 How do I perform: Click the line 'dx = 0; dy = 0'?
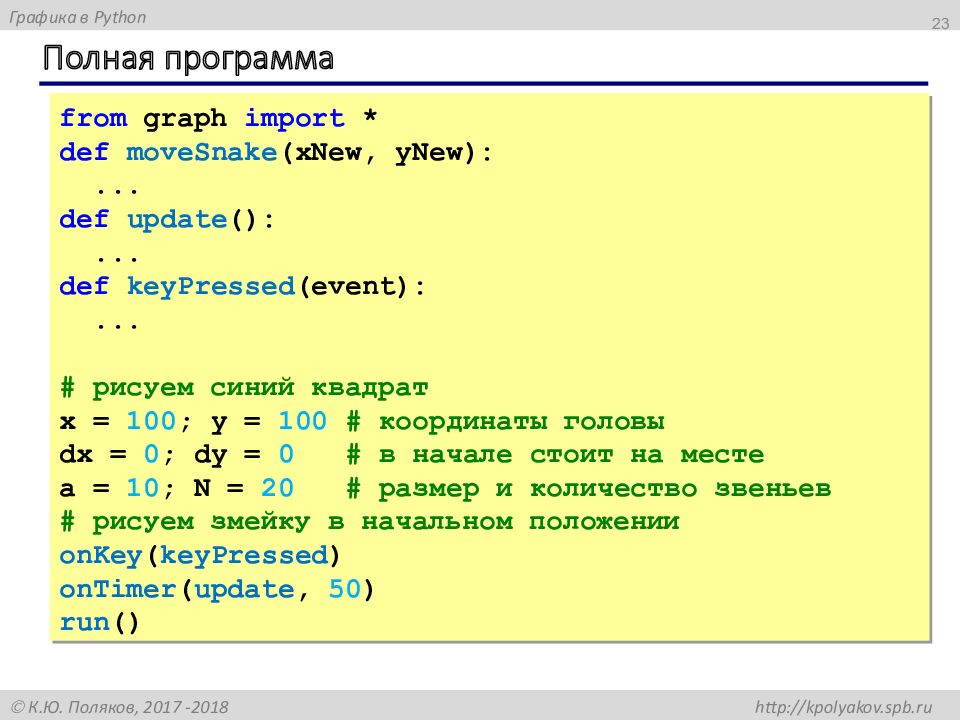[x=176, y=454]
